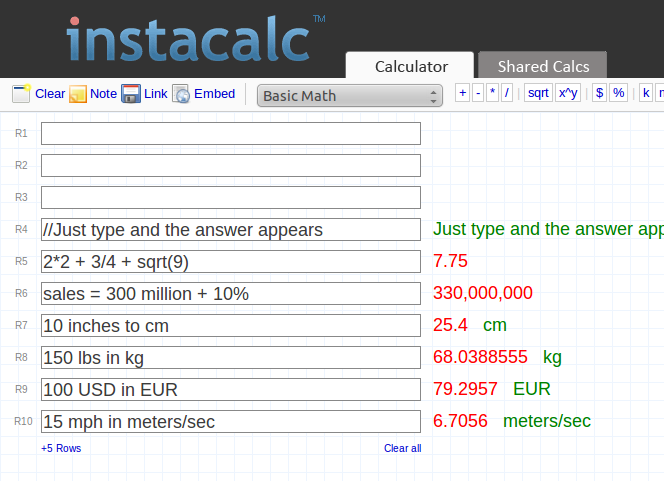Click the Clear all link
This screenshot has height=481, width=664.
coord(402,448)
